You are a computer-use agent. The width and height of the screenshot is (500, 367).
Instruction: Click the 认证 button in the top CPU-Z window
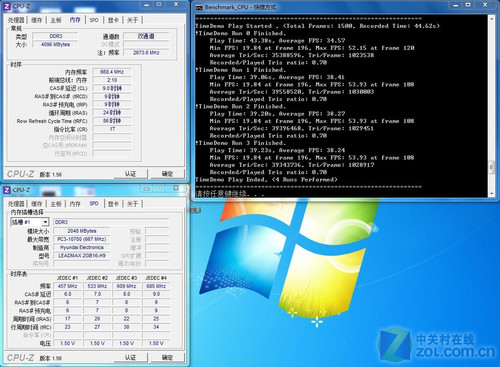coord(130,174)
